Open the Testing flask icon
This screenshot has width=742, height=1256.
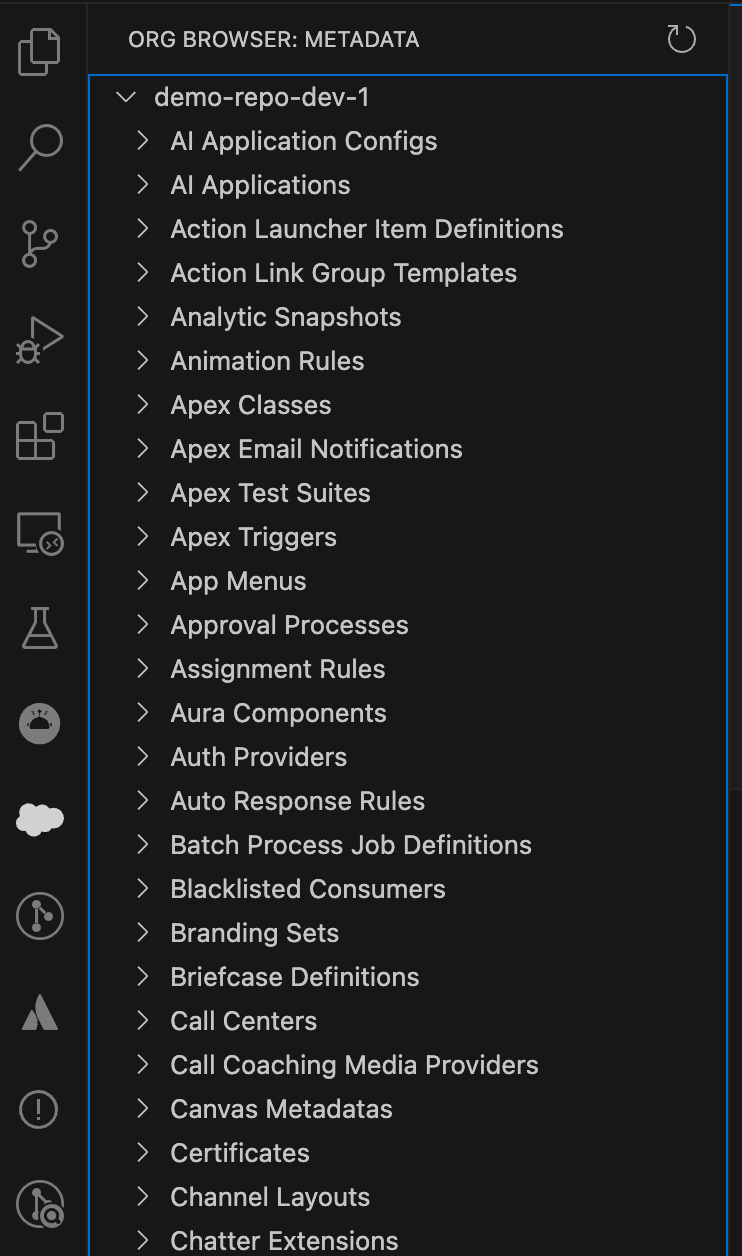[x=40, y=628]
